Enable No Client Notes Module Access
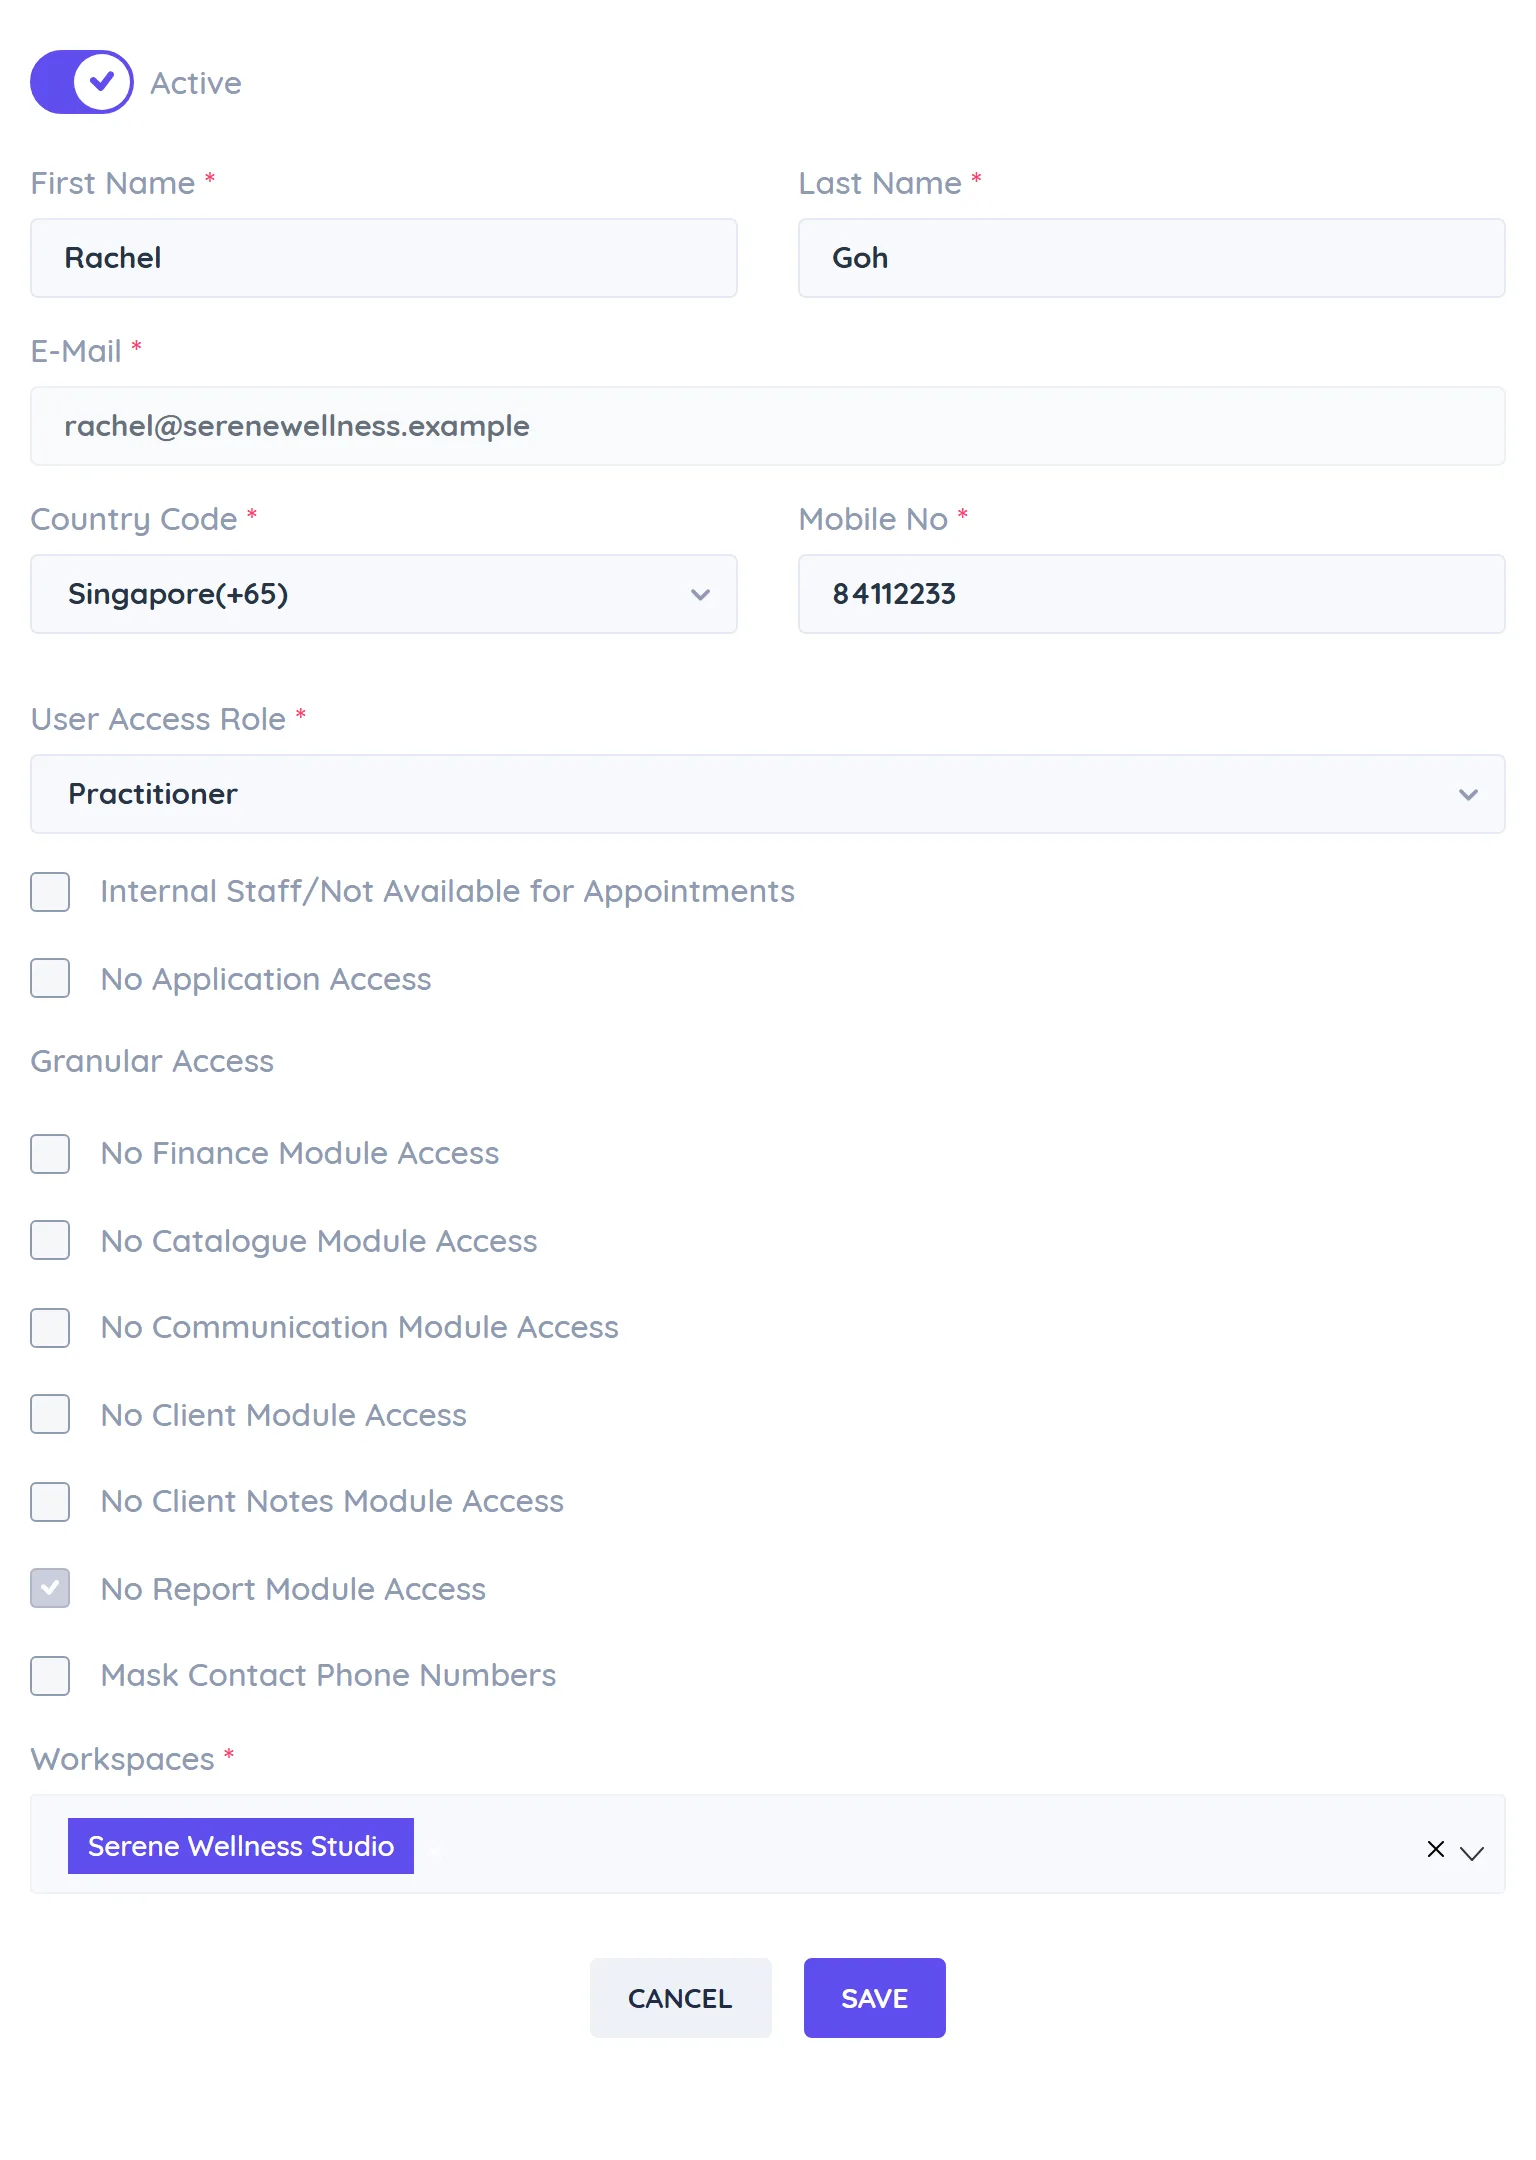 pyautogui.click(x=50, y=1502)
